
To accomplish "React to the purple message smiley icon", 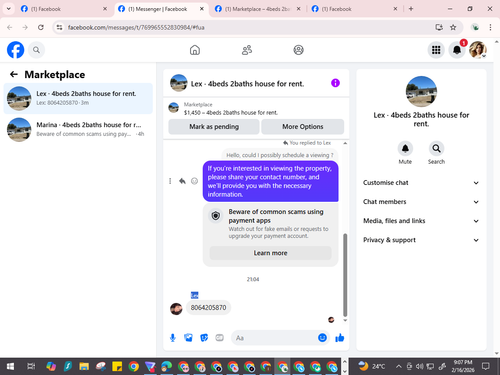I will [194, 181].
